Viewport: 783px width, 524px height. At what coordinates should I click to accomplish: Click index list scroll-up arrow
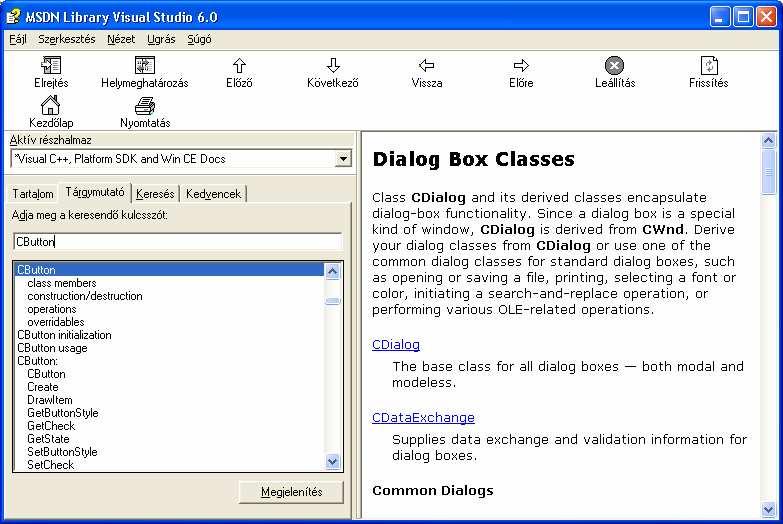[333, 271]
